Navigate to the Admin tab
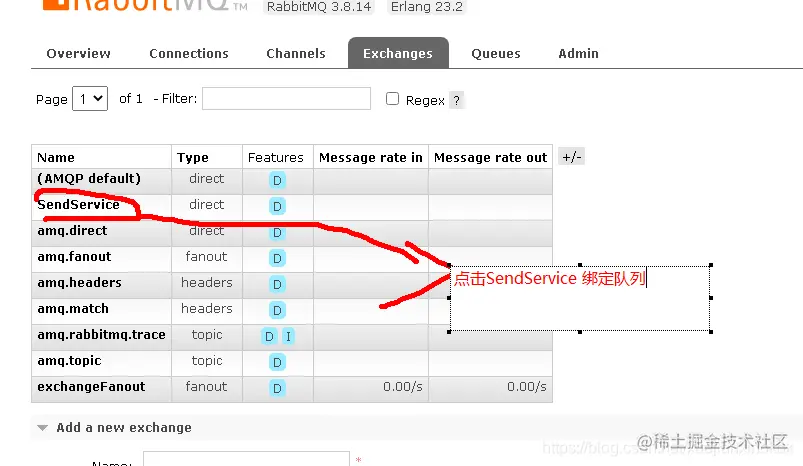Image resolution: width=803 pixels, height=466 pixels. tap(578, 53)
